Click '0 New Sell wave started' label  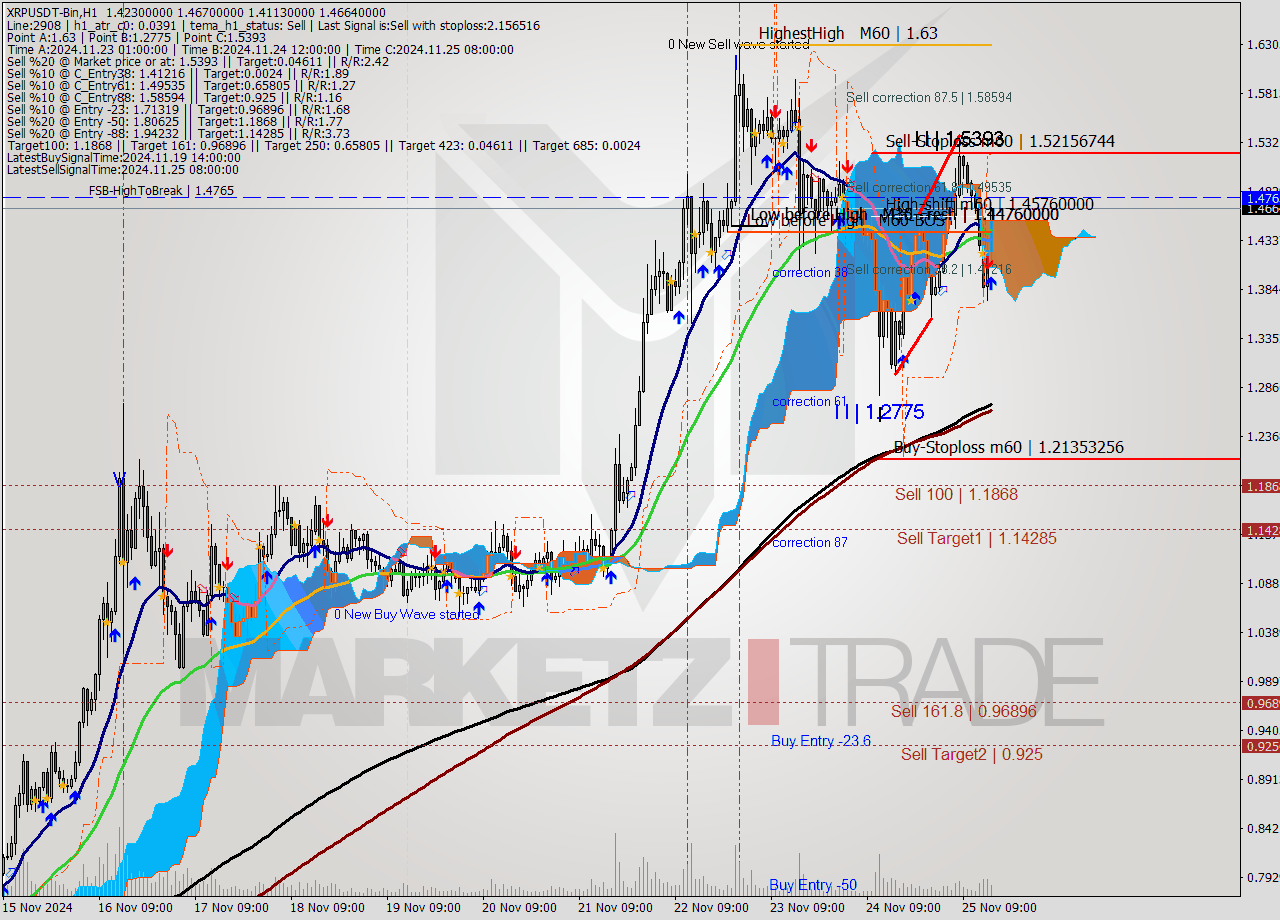pos(739,44)
